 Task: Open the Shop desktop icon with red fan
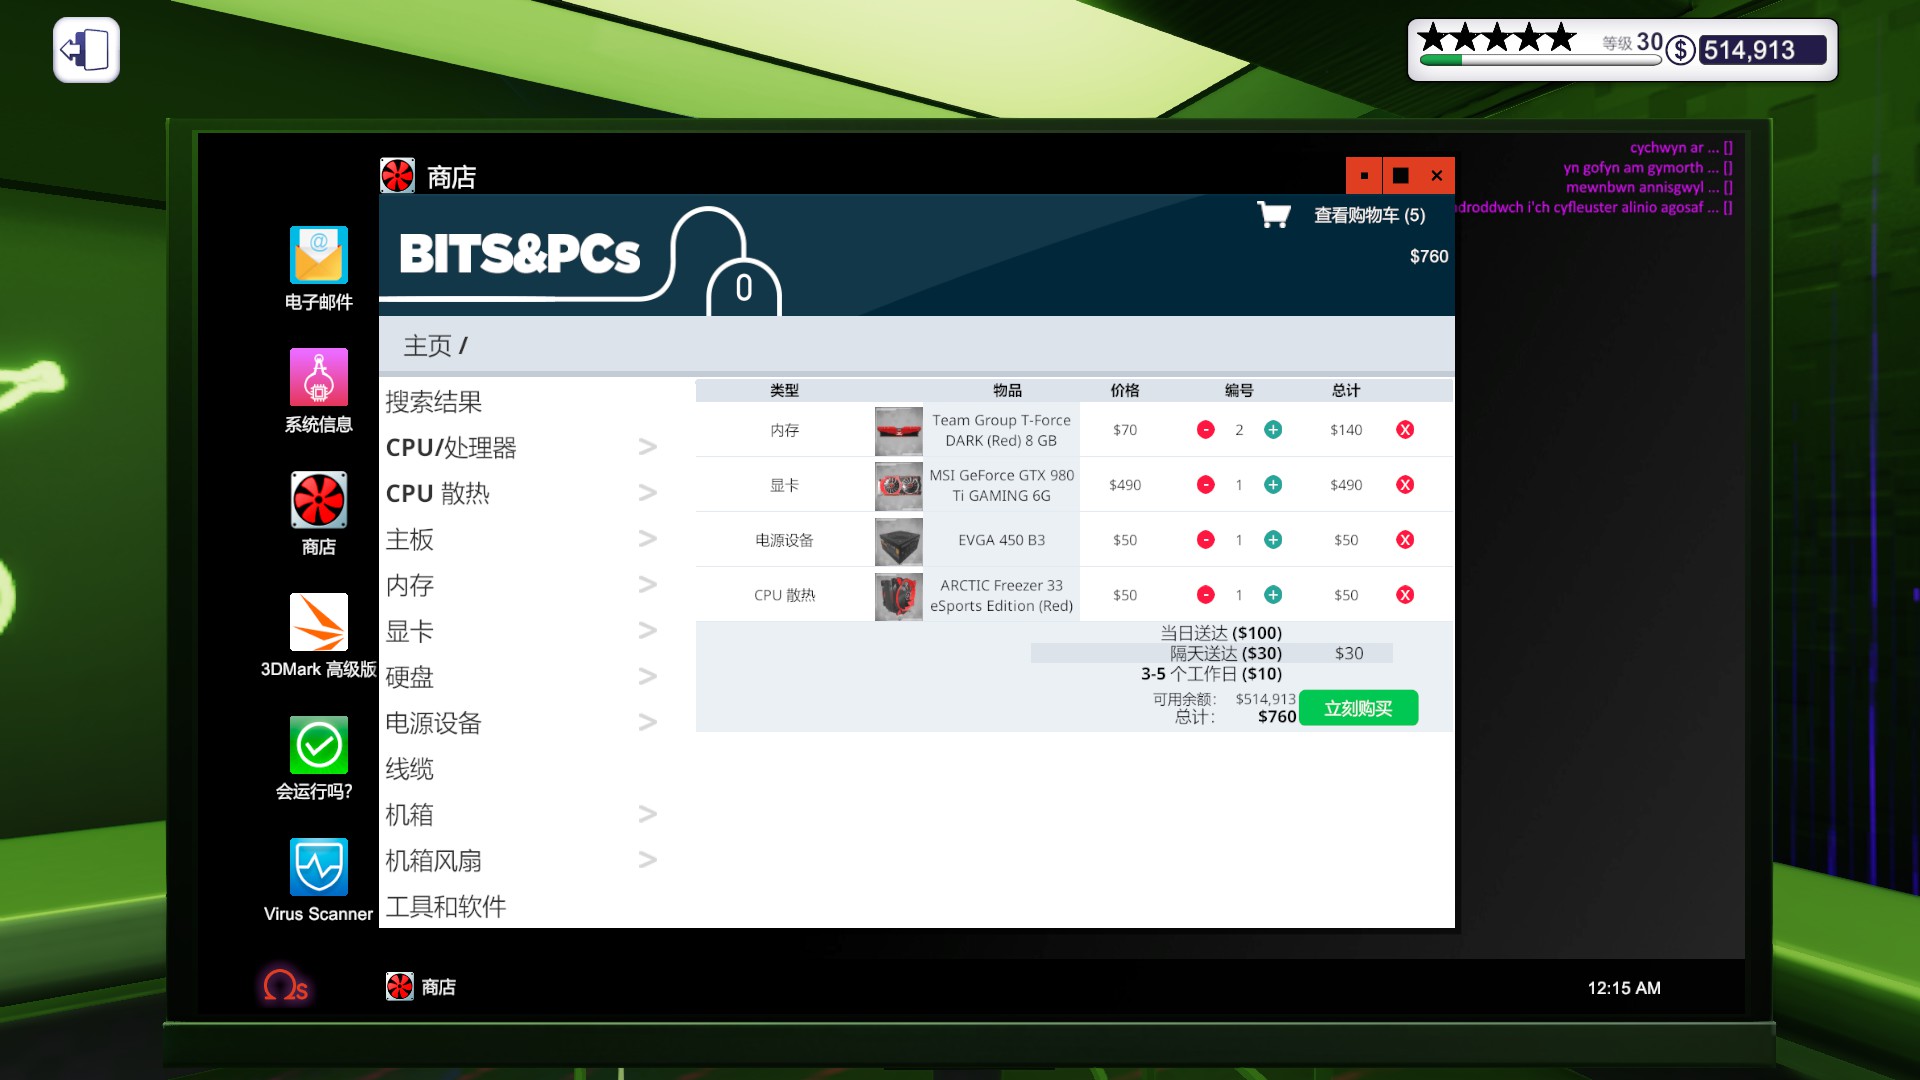[x=318, y=499]
